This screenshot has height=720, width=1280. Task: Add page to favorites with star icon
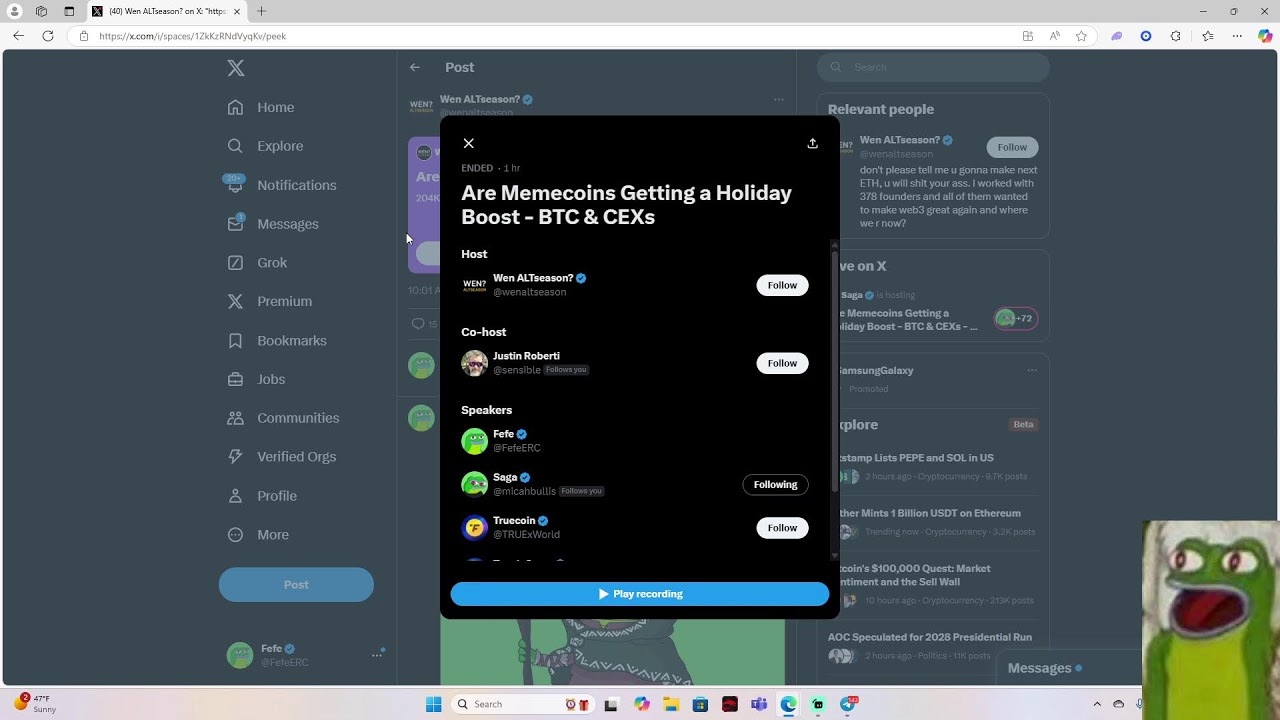click(1081, 36)
